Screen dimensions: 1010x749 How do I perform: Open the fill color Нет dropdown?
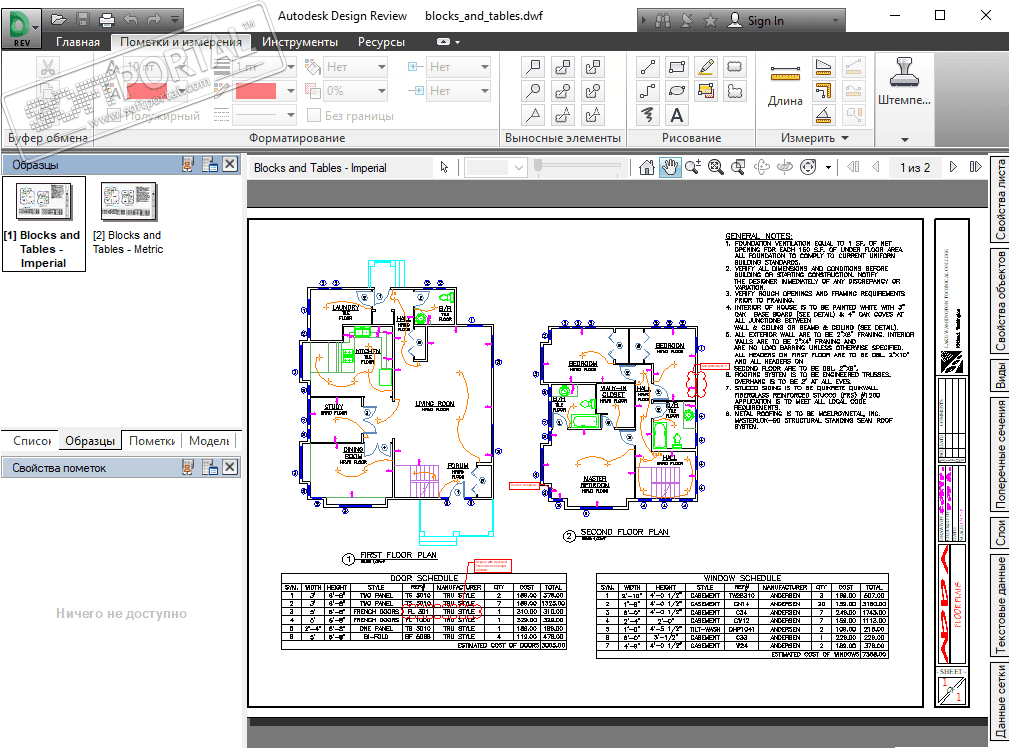coord(381,66)
